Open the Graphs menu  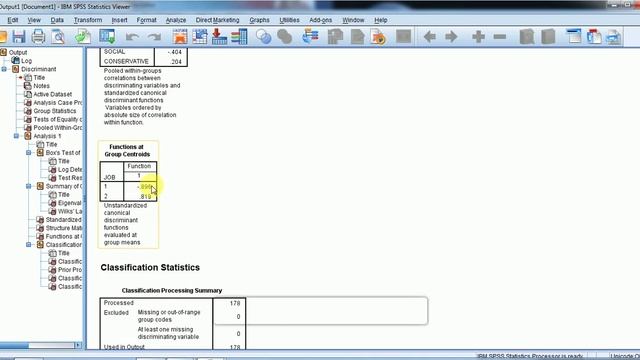pyautogui.click(x=259, y=20)
